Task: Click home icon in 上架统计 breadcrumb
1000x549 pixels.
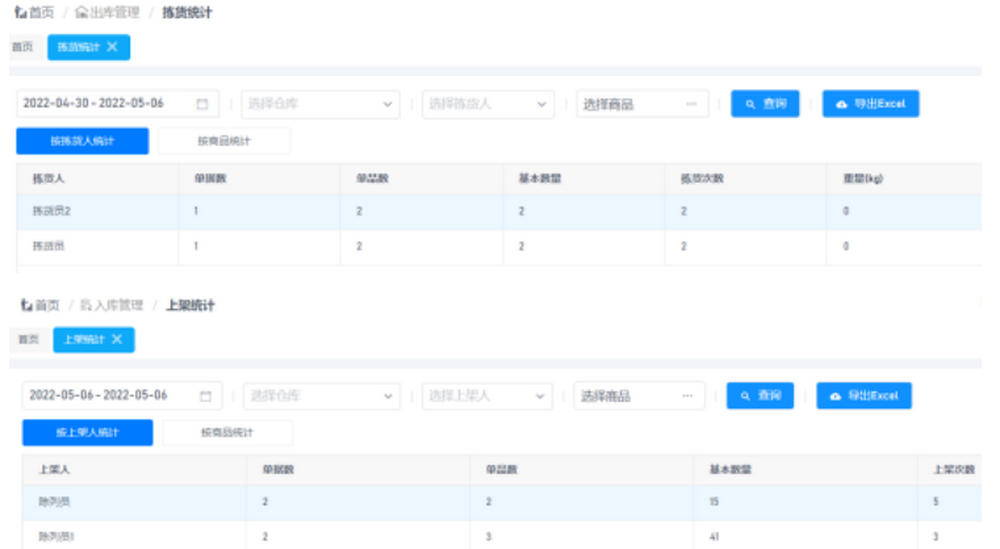Action: click(25, 305)
